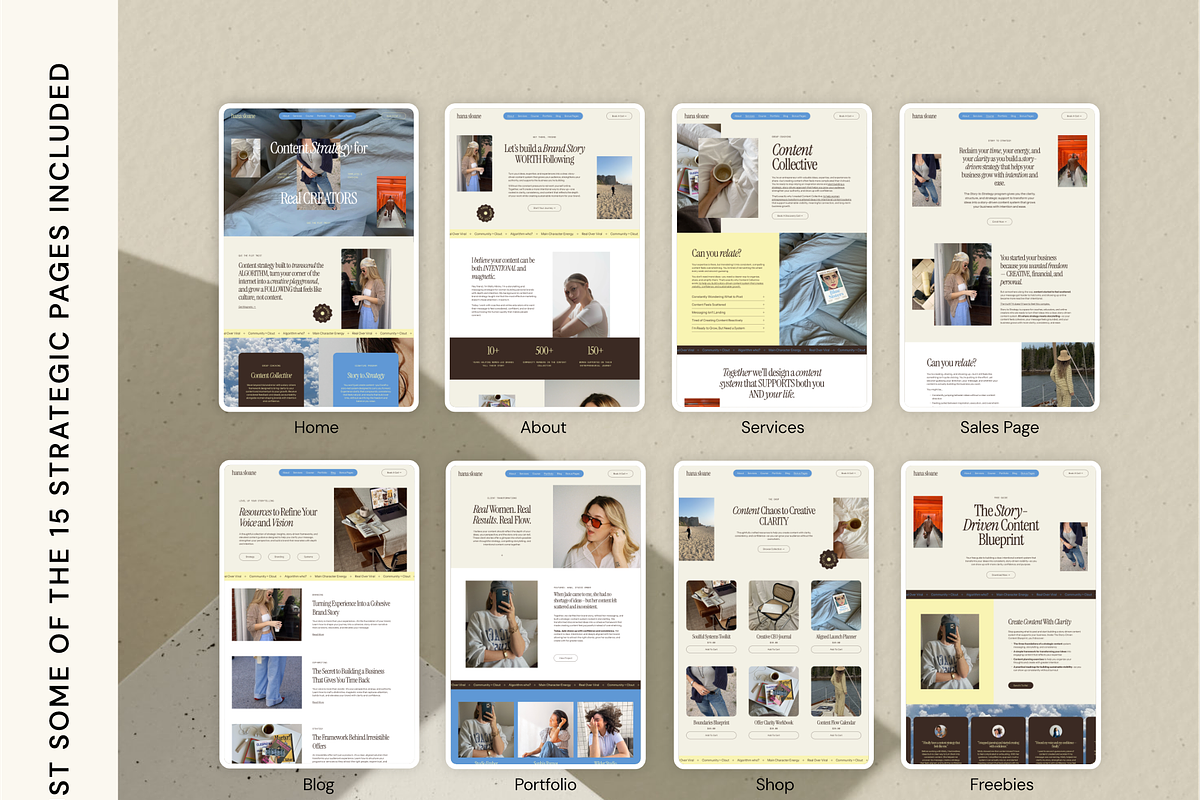
Task: Expand 'Content Feels Scattered' accordion row
Action: [x=727, y=304]
